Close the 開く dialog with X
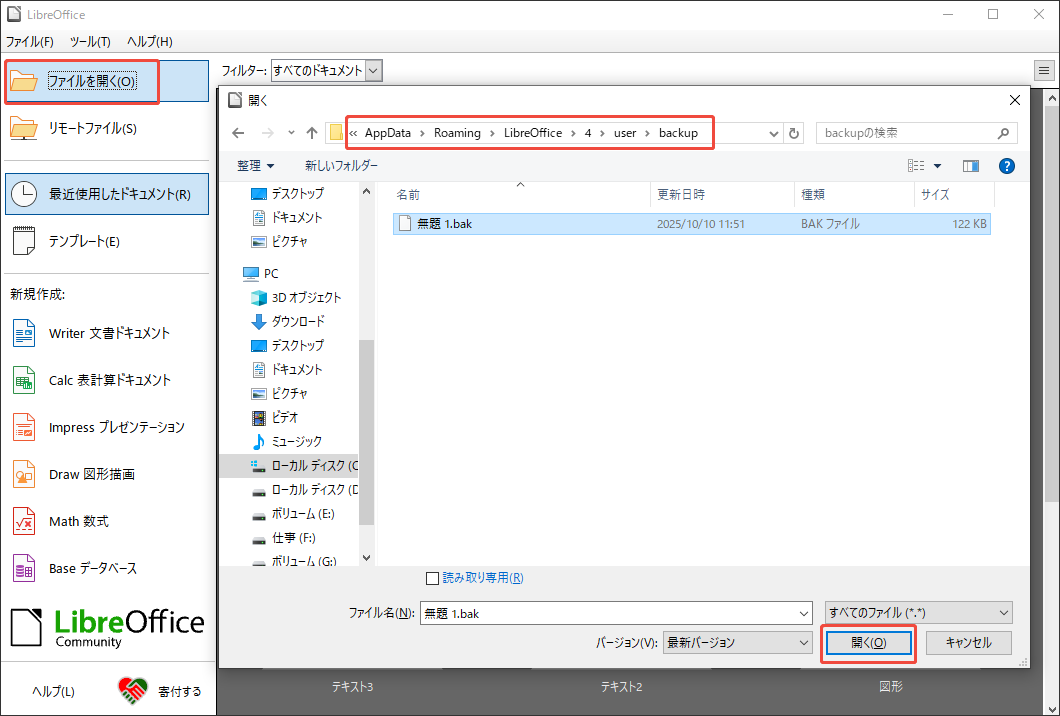Screen dimensions: 1060x716 click(1015, 100)
